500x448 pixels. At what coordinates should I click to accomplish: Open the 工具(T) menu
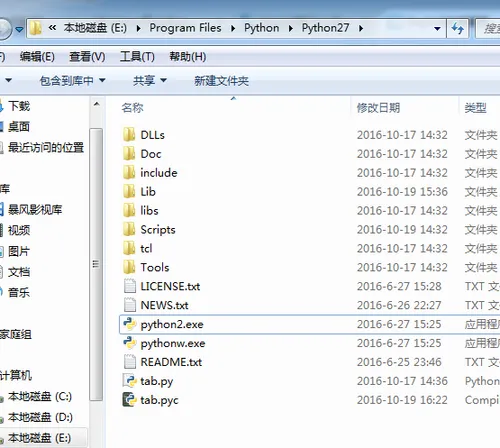pyautogui.click(x=137, y=57)
